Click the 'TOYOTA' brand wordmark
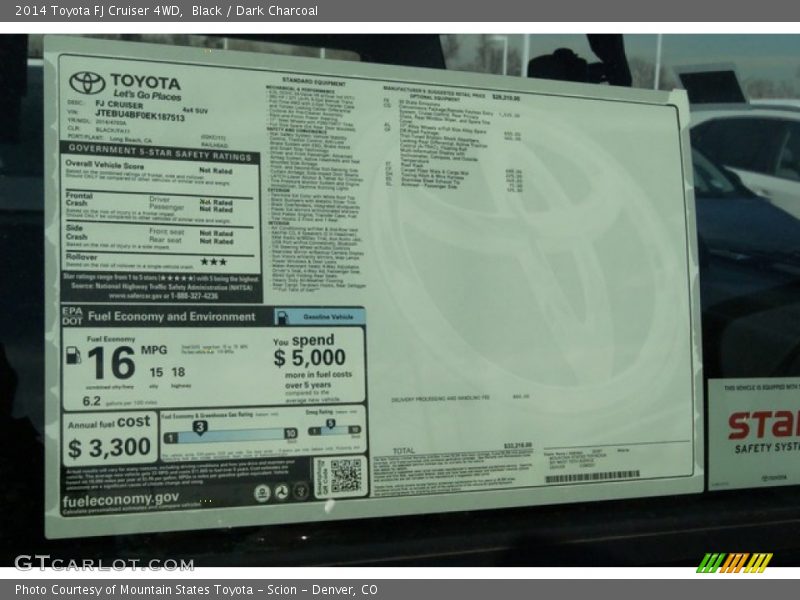Image resolution: width=800 pixels, height=600 pixels. pyautogui.click(x=145, y=82)
